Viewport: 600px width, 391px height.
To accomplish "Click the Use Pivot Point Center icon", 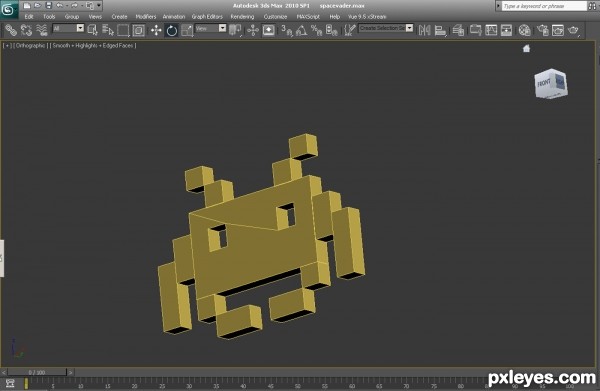I will [x=235, y=30].
